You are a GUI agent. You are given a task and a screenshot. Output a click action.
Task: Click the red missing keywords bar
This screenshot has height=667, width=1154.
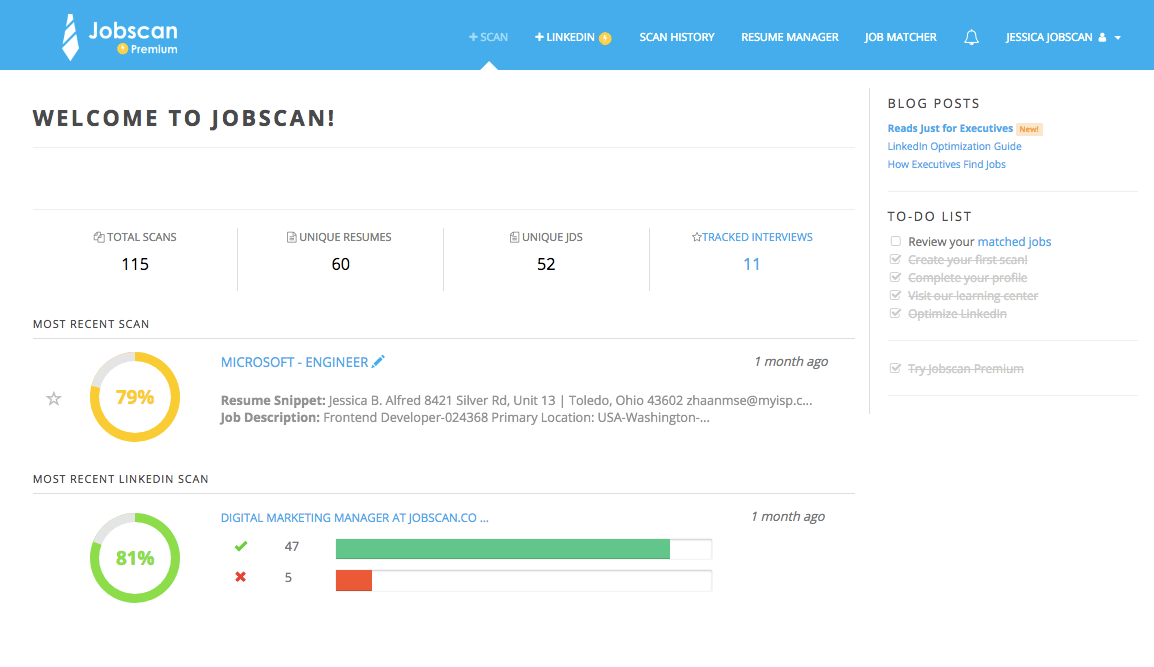(354, 580)
